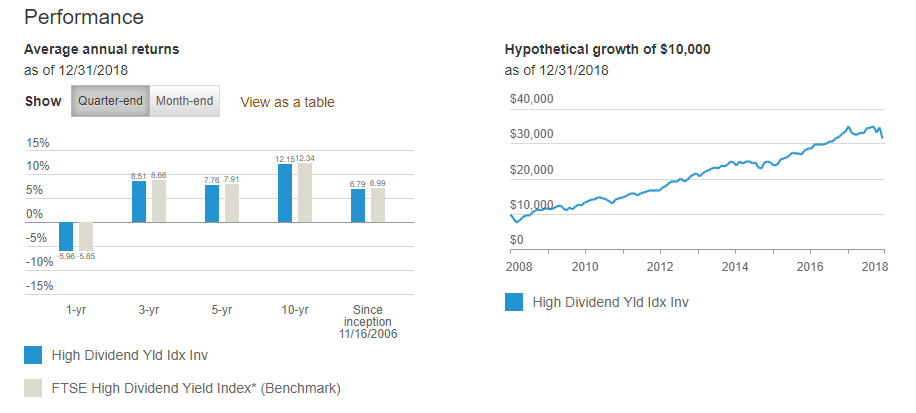The width and height of the screenshot is (916, 413).
Task: Click the 15% label on bar chart axis
Action: point(39,143)
